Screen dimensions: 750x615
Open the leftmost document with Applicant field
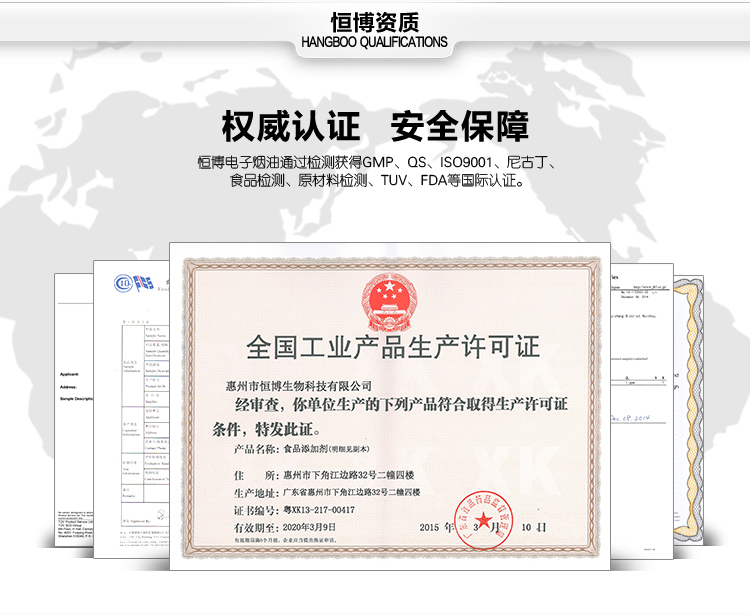coord(74,410)
